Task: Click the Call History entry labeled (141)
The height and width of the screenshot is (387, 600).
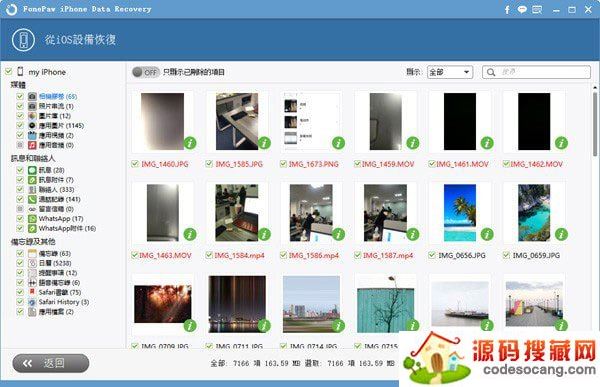Action: [x=60, y=199]
